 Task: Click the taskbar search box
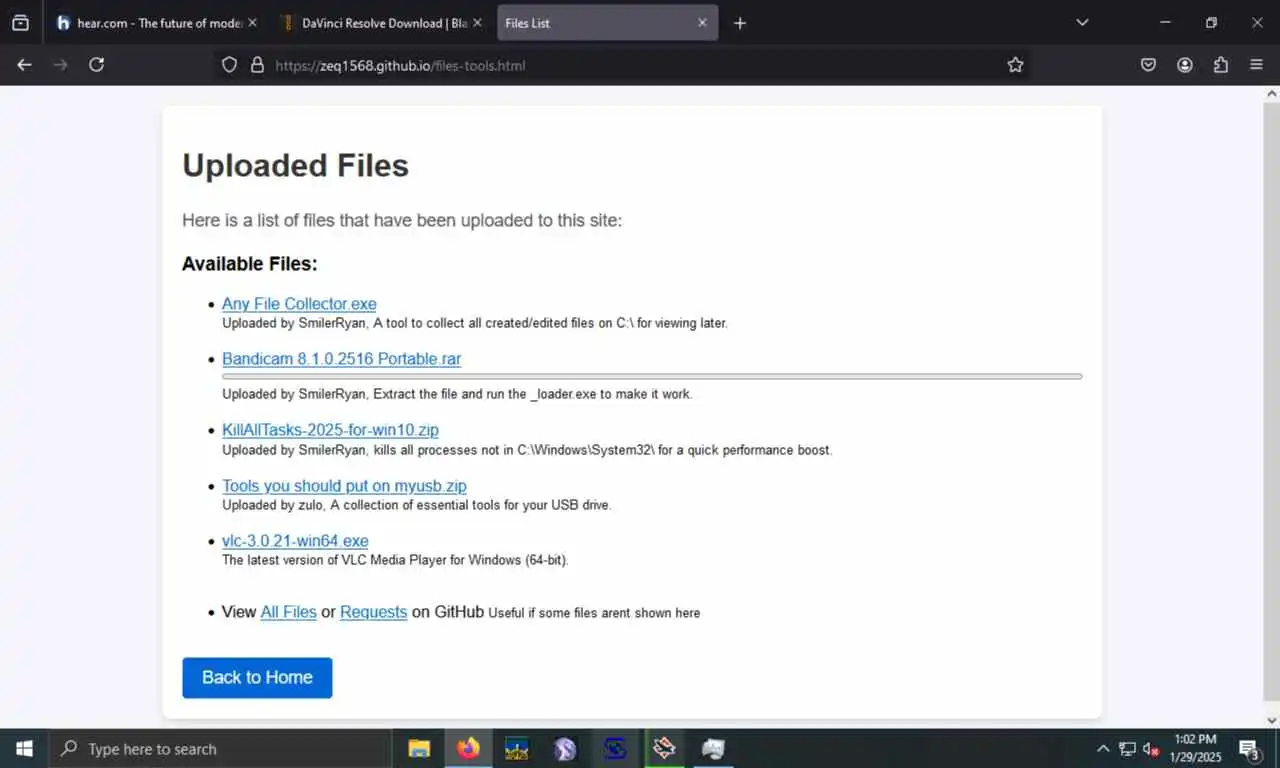coord(220,748)
